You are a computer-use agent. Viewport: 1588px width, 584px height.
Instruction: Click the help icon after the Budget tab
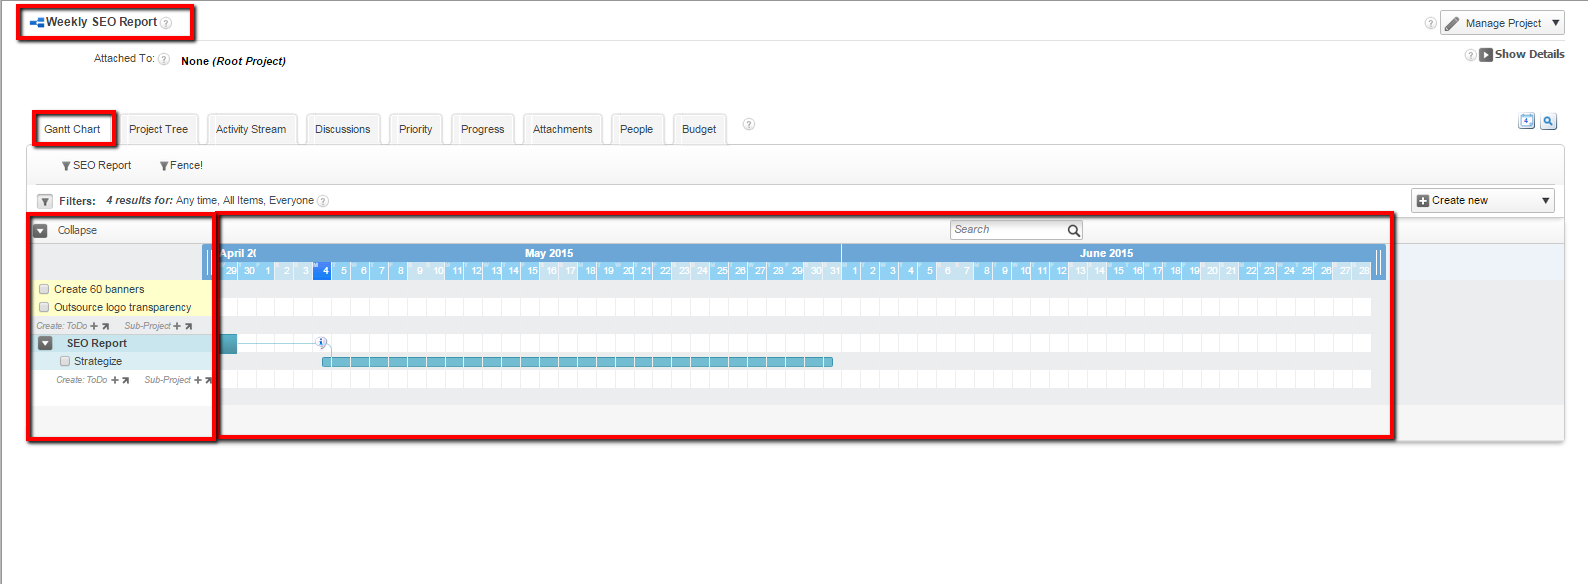click(x=748, y=125)
